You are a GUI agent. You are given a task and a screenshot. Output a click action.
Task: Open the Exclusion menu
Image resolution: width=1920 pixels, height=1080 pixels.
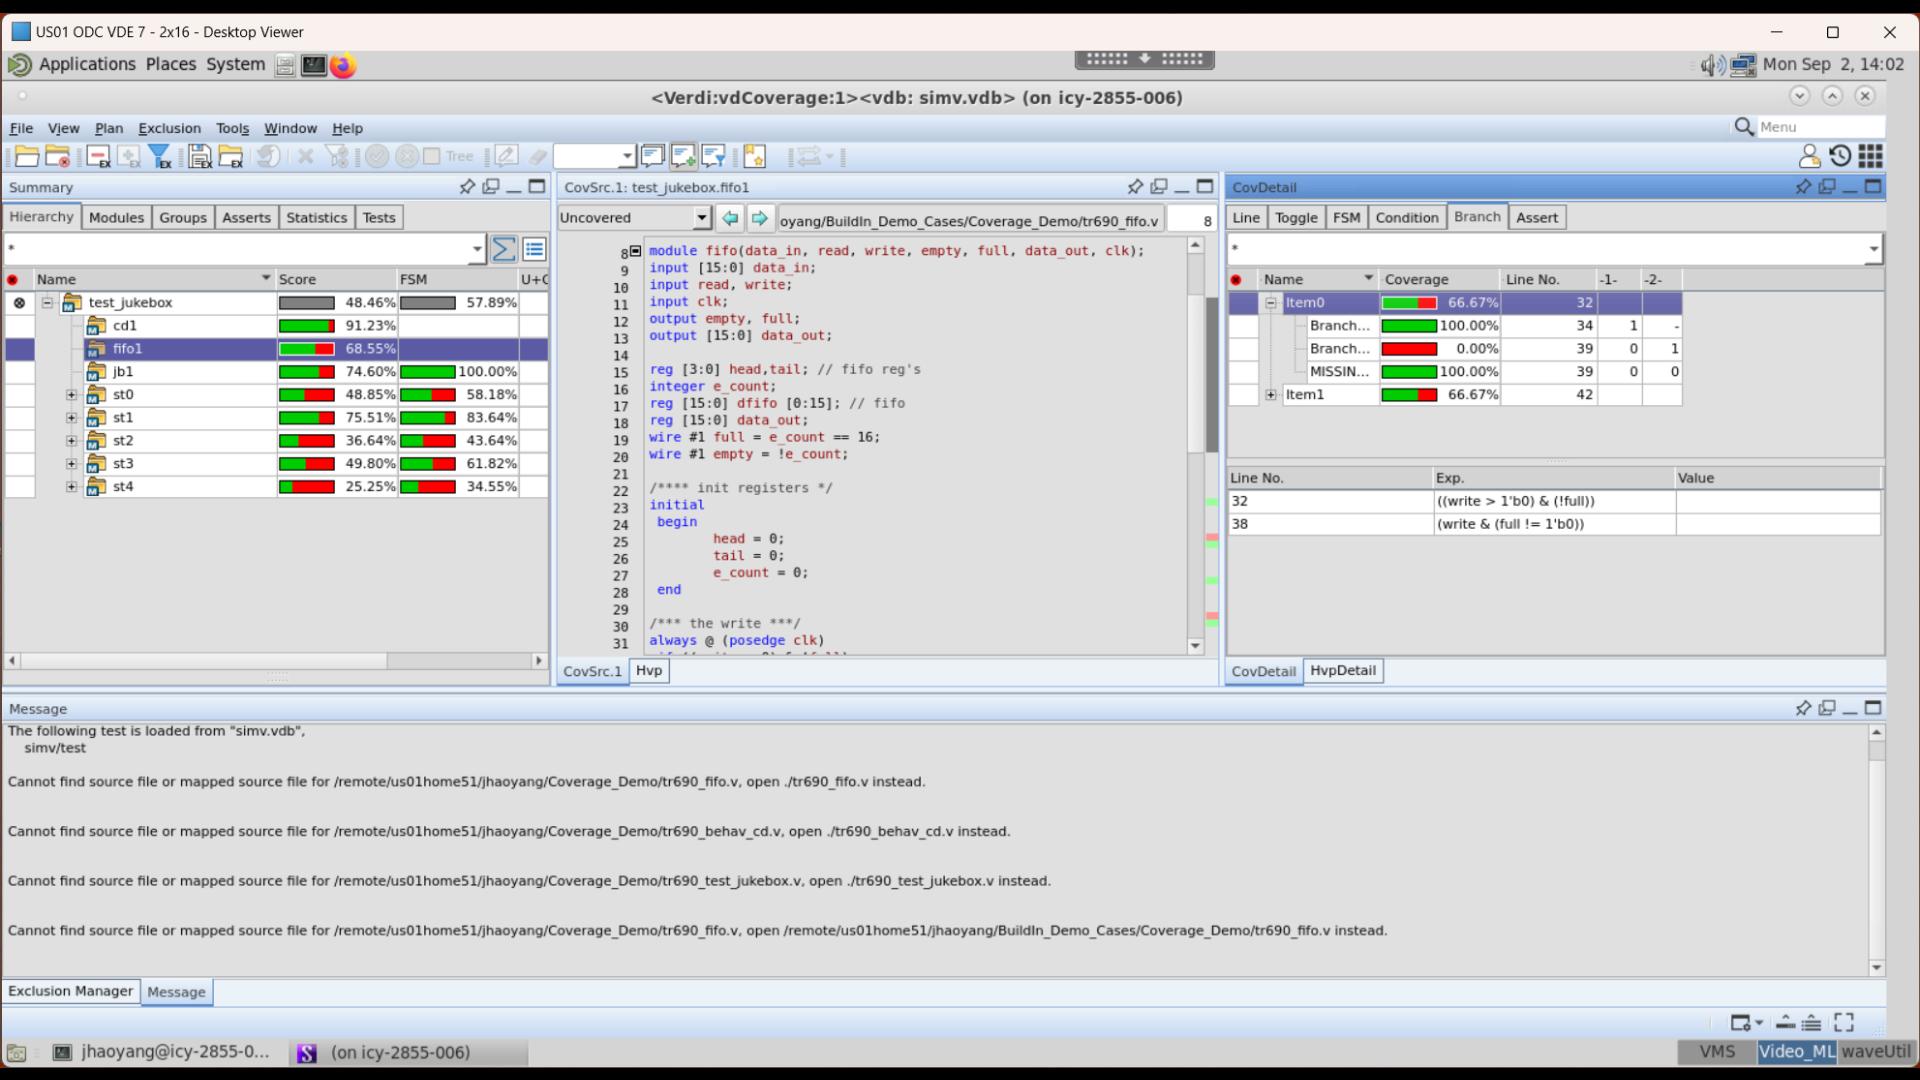(x=169, y=128)
